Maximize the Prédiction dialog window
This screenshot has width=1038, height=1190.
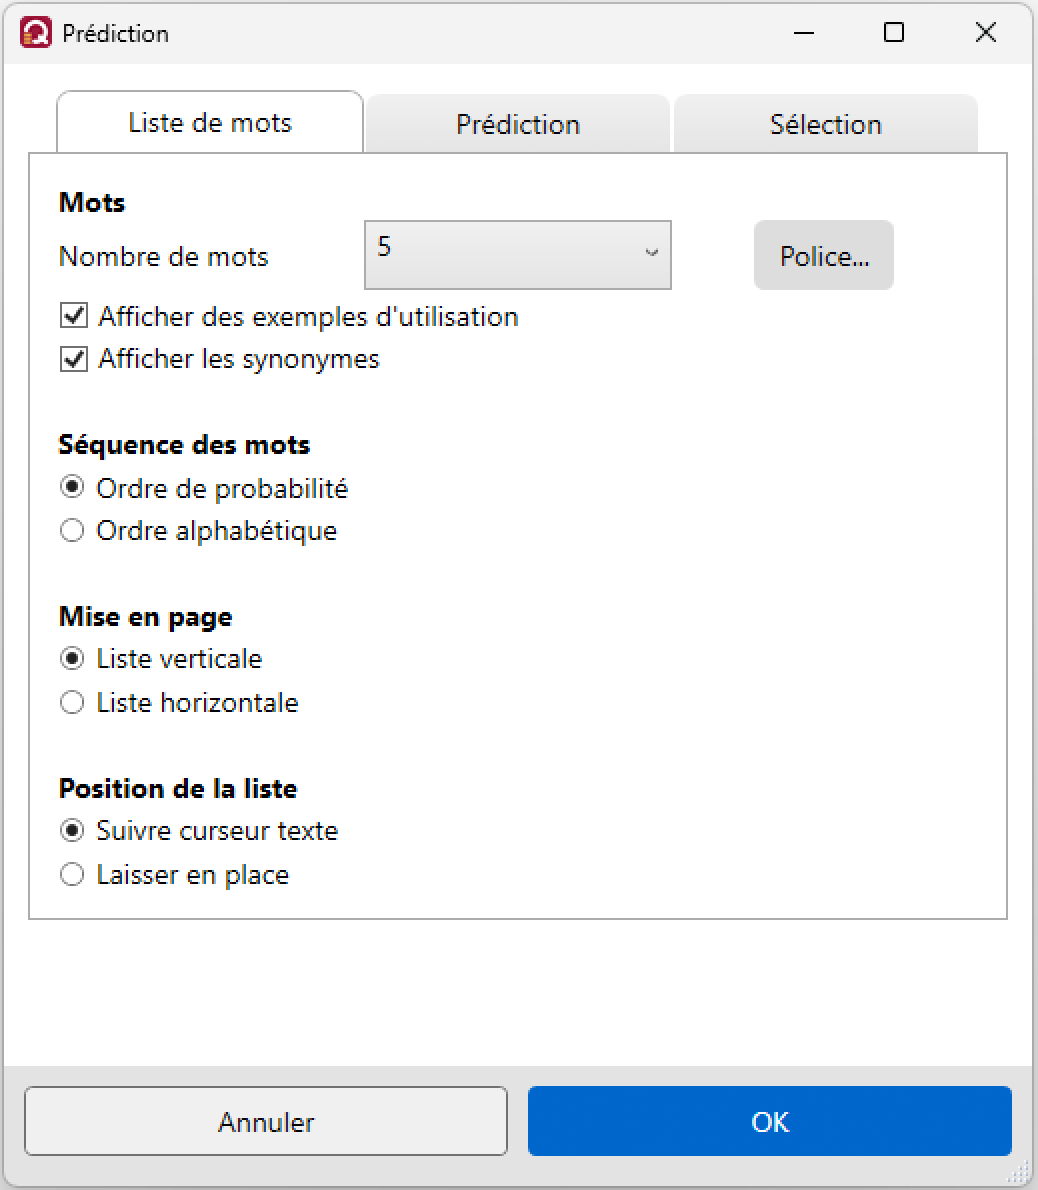point(894,33)
